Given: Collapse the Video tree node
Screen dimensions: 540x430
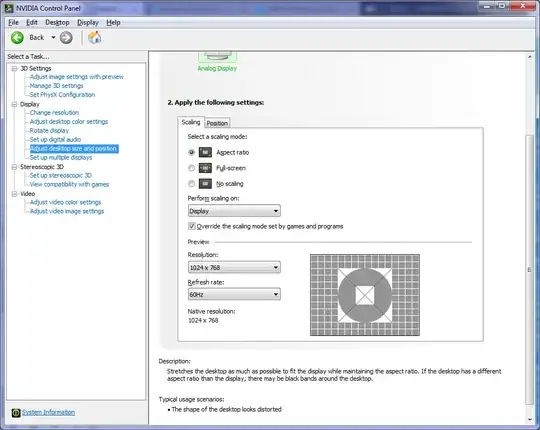Looking at the screenshot, I should pyautogui.click(x=14, y=194).
